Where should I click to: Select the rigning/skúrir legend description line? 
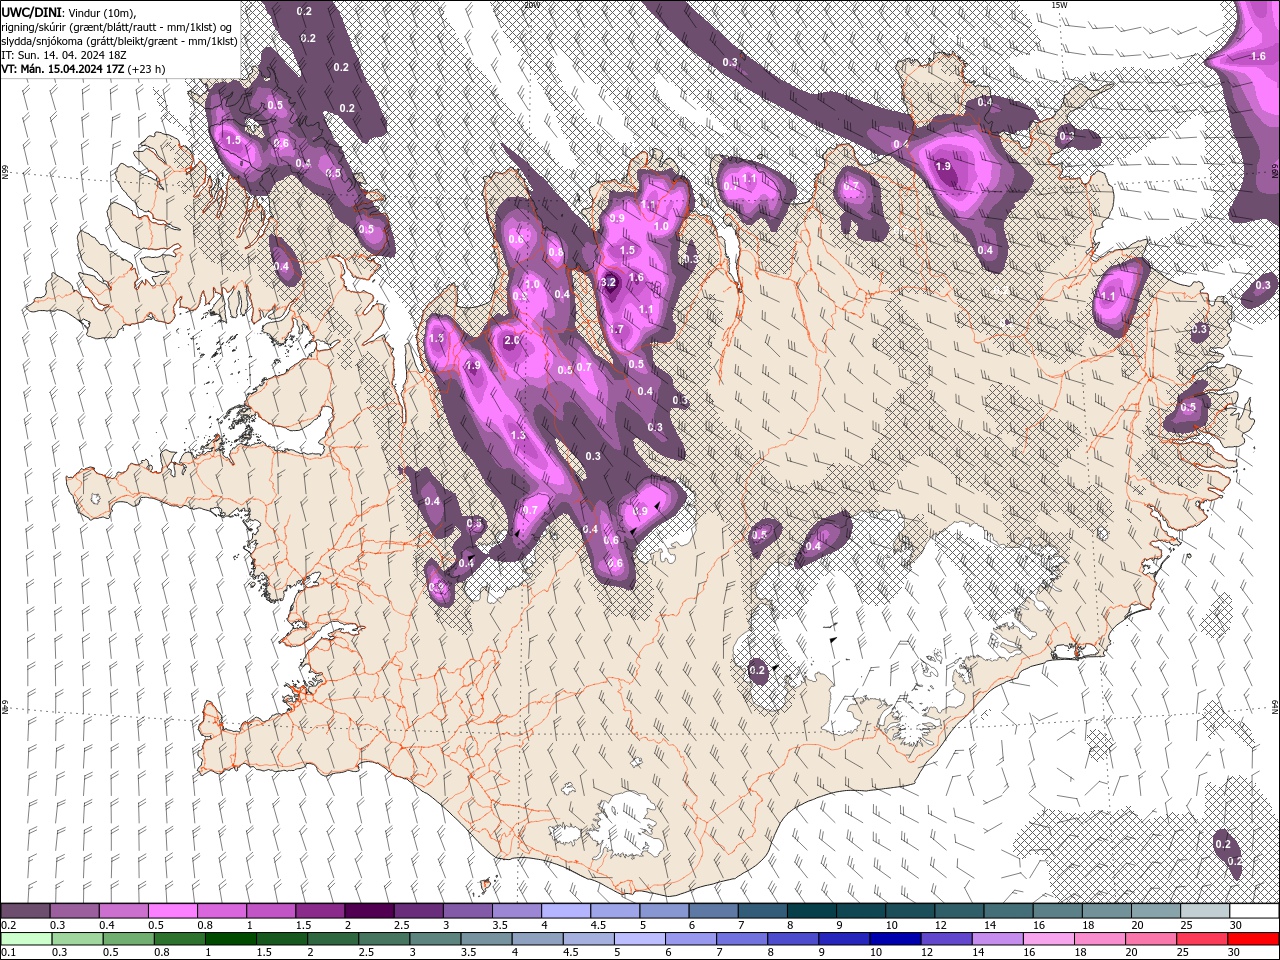pyautogui.click(x=118, y=26)
